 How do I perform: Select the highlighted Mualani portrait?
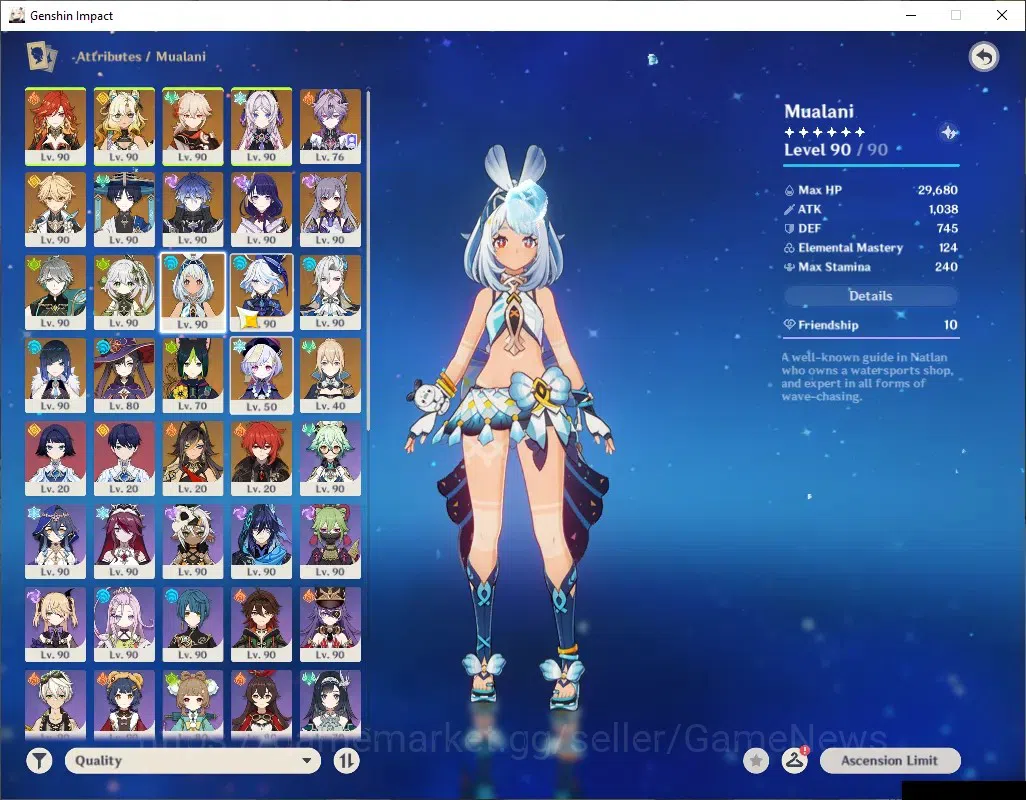coord(193,293)
